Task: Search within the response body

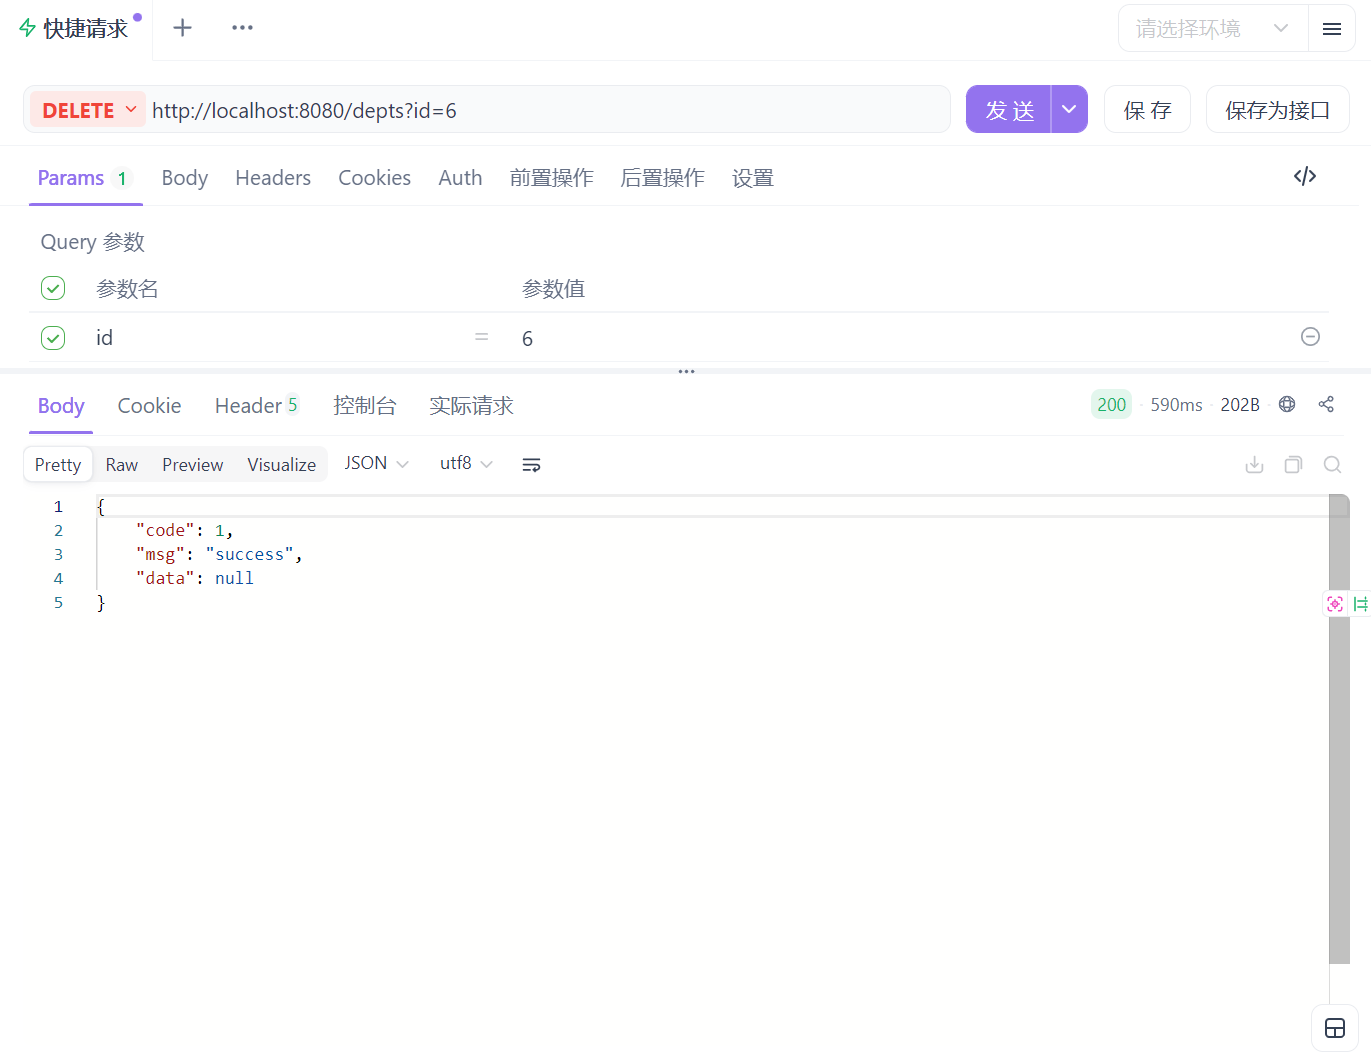Action: 1332,464
